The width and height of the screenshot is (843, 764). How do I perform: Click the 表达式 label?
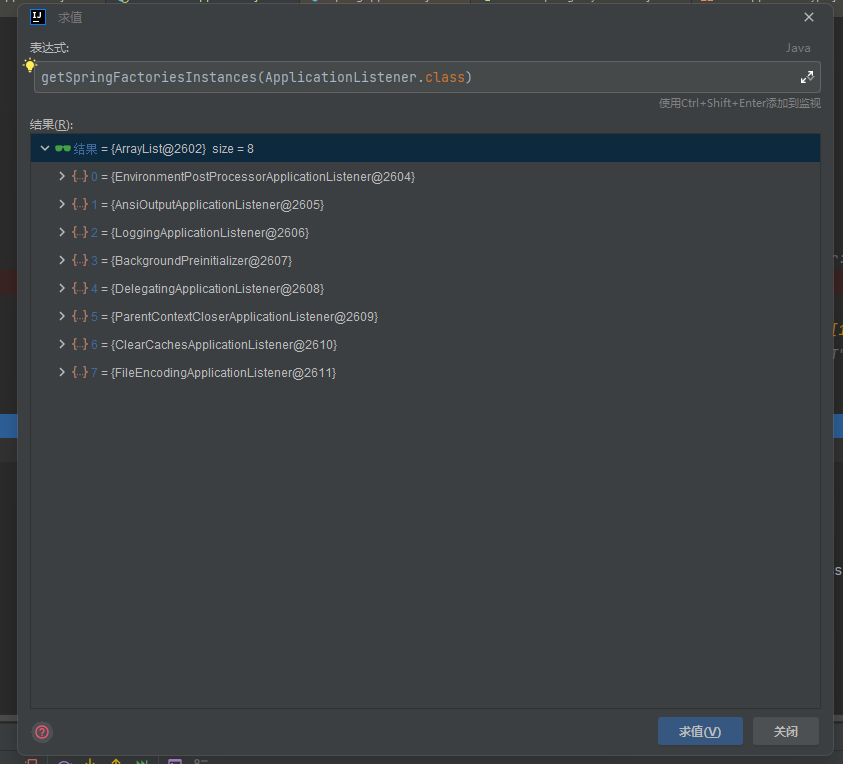pos(49,48)
